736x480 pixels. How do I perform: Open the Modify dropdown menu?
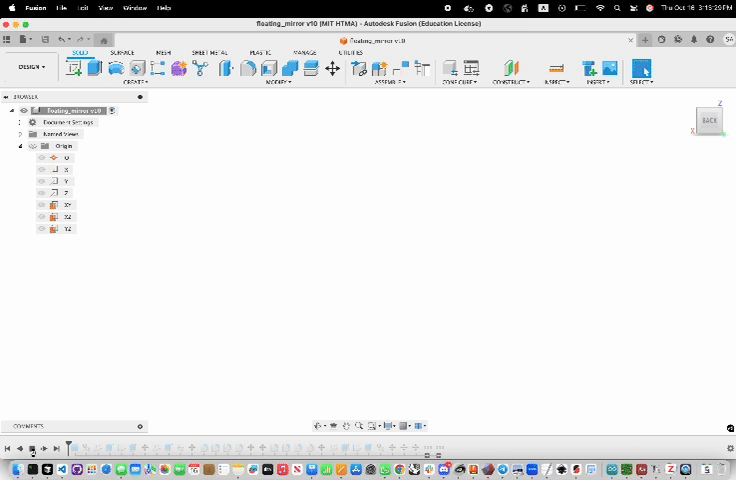(278, 82)
